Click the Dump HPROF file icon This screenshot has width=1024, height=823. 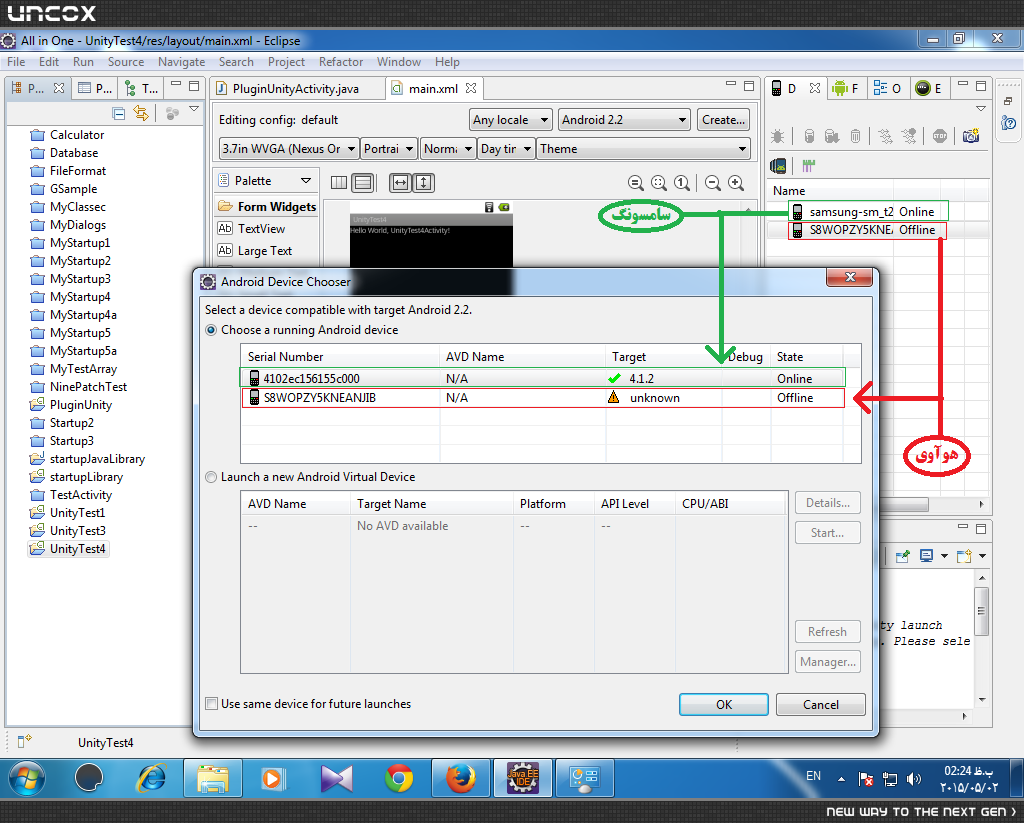coord(832,136)
